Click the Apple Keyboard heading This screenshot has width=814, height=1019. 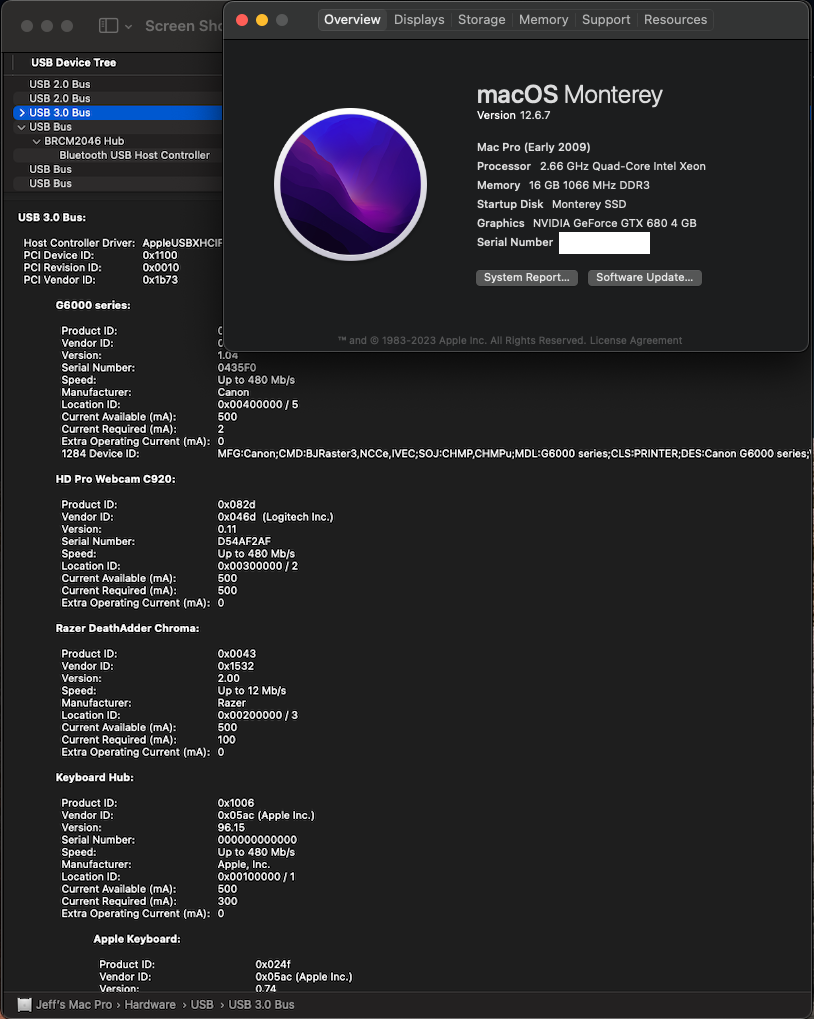(136, 939)
